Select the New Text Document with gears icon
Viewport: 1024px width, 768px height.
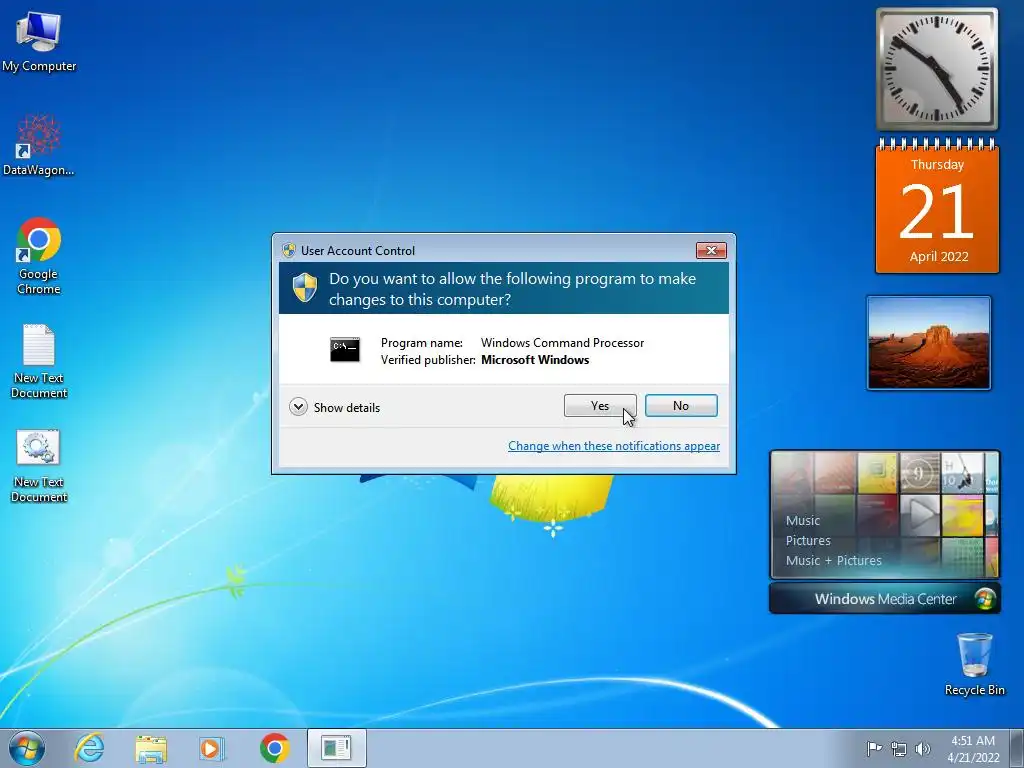39,465
